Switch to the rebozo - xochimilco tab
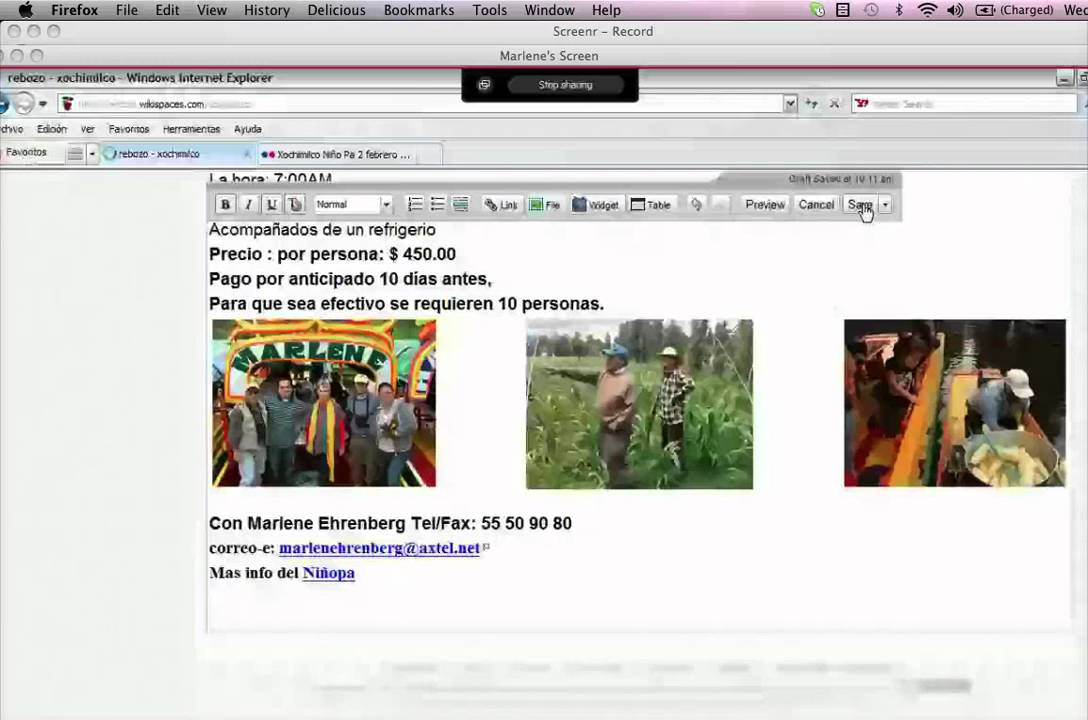 pos(176,154)
